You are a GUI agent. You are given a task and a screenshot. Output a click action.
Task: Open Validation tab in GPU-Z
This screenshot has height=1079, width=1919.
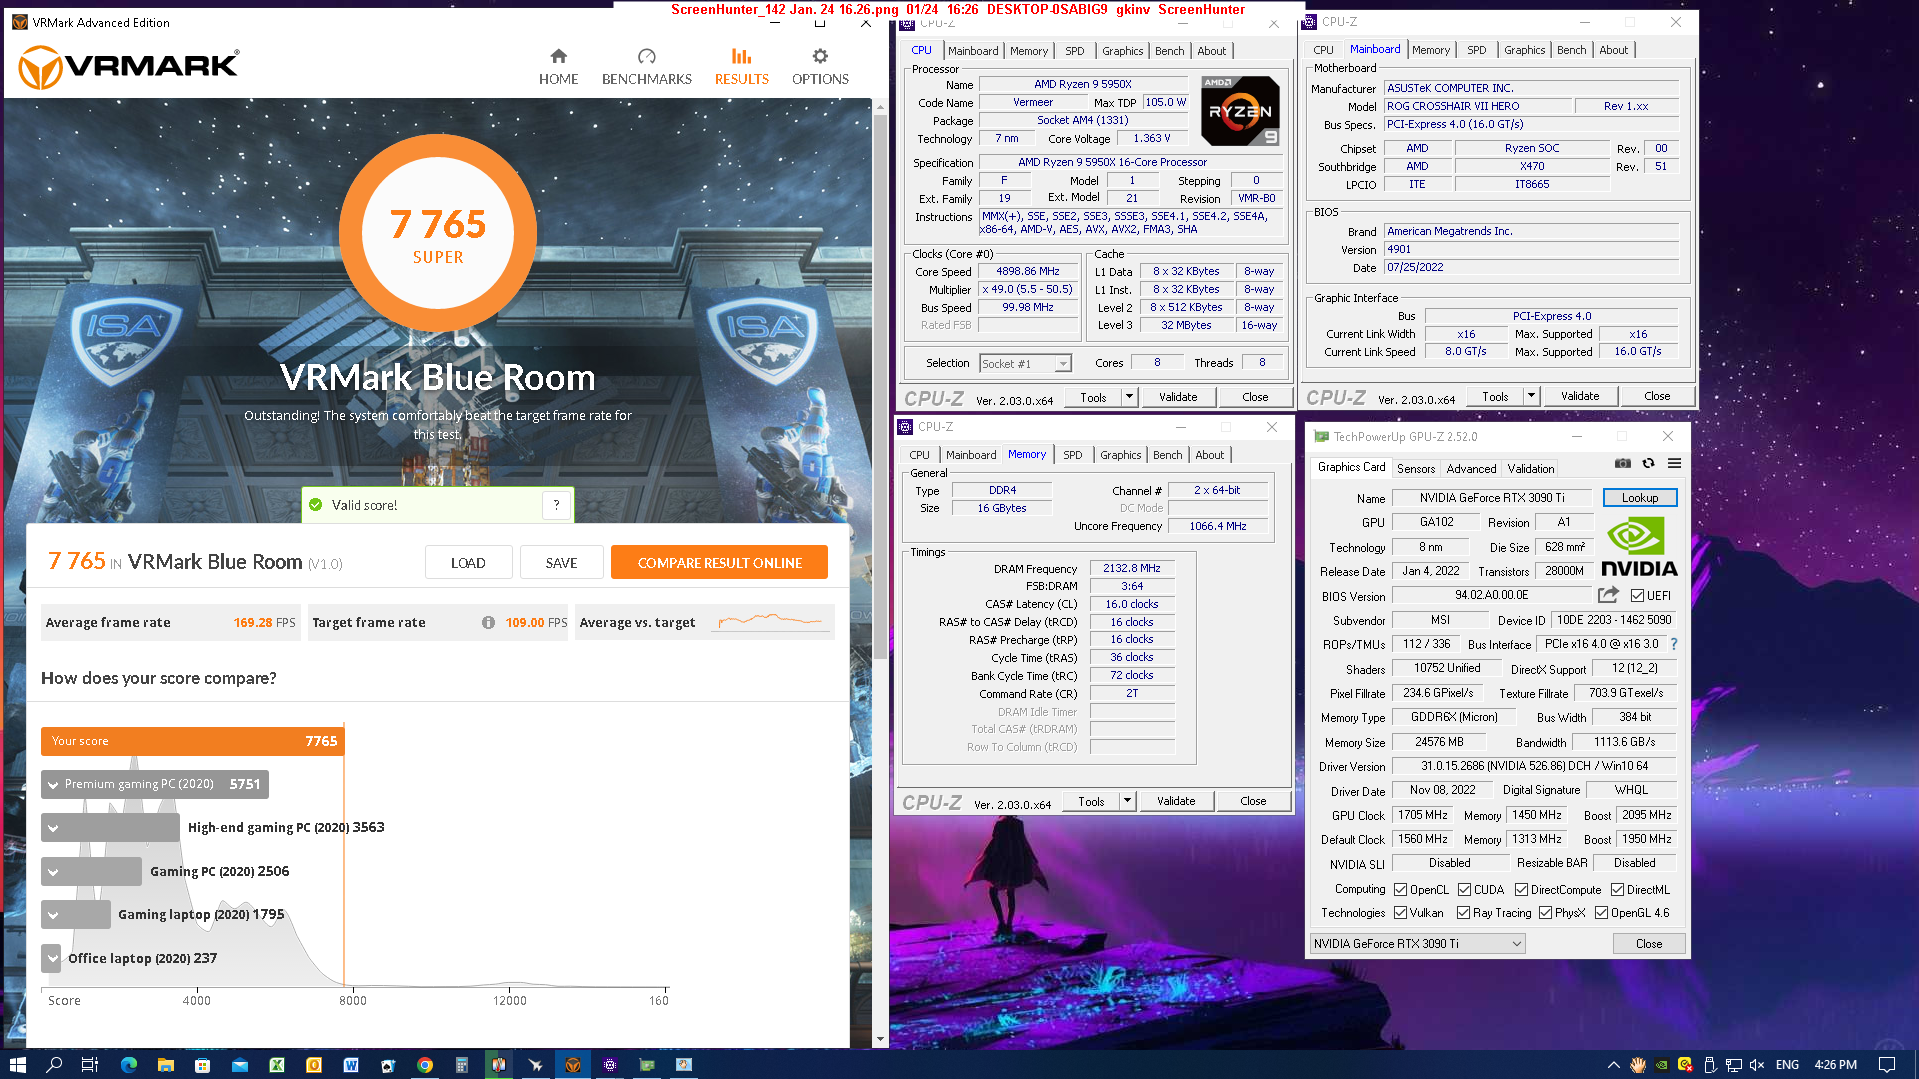(x=1530, y=468)
